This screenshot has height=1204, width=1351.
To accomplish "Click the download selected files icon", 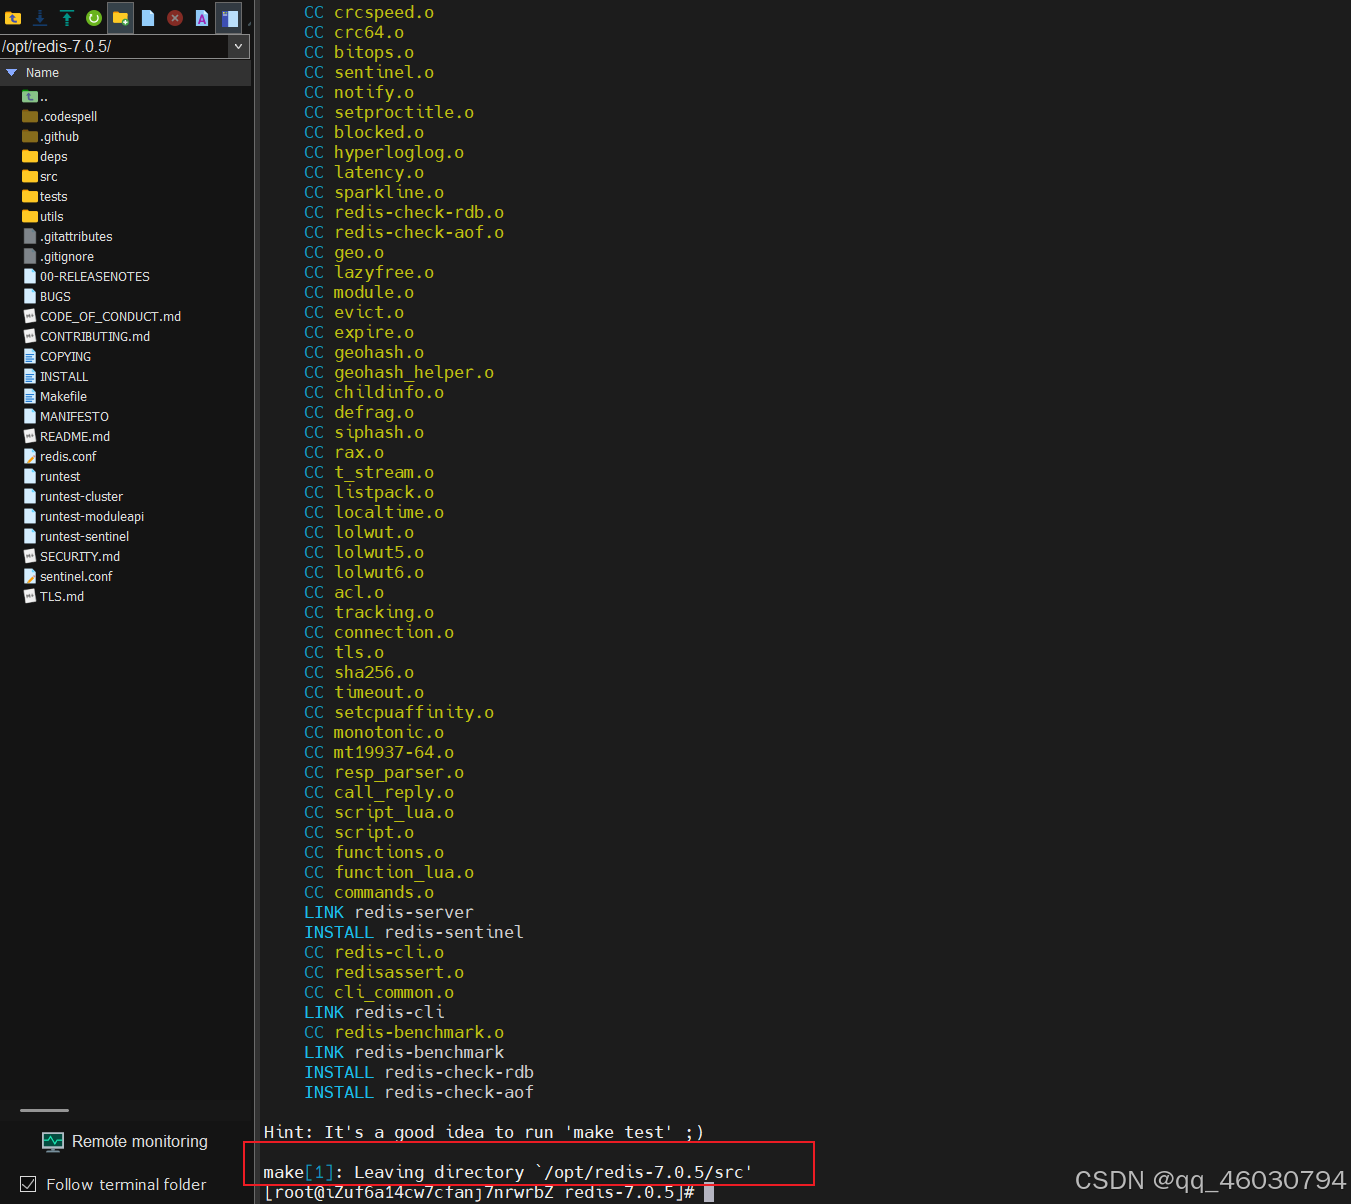I will (40, 18).
